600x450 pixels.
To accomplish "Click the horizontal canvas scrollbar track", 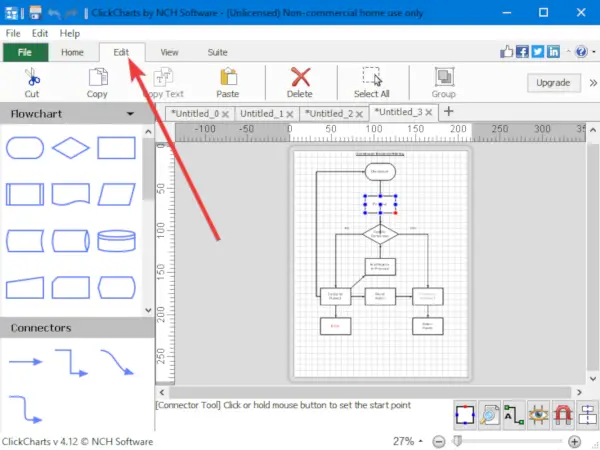I will pos(370,392).
